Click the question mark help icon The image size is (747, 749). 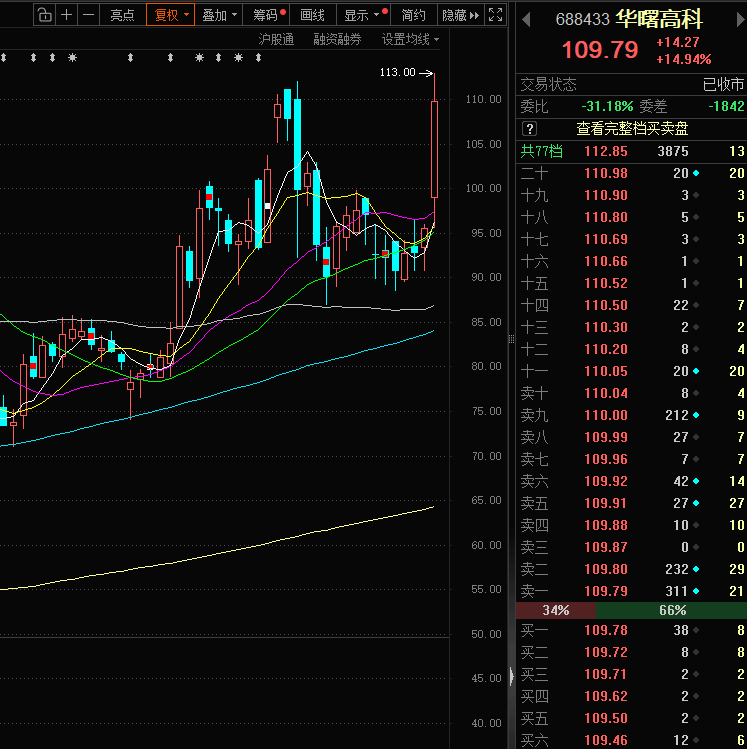529,128
